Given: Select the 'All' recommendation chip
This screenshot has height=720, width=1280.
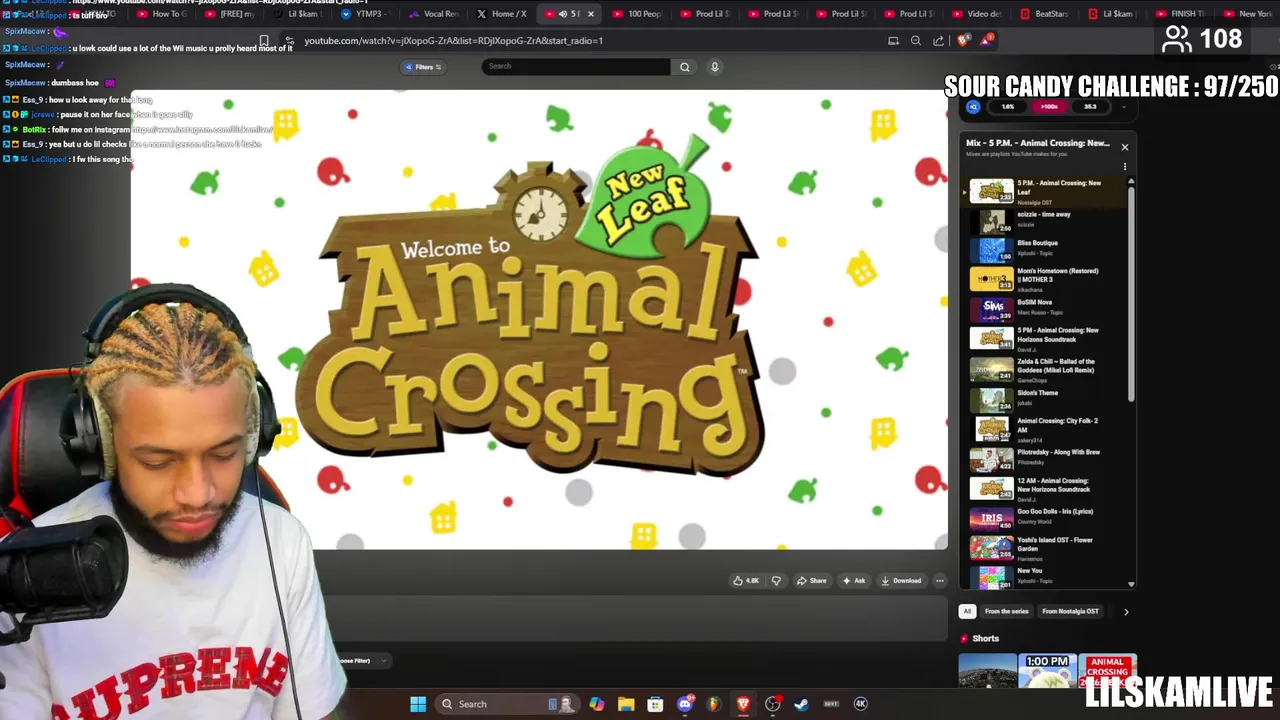Looking at the screenshot, I should point(967,611).
